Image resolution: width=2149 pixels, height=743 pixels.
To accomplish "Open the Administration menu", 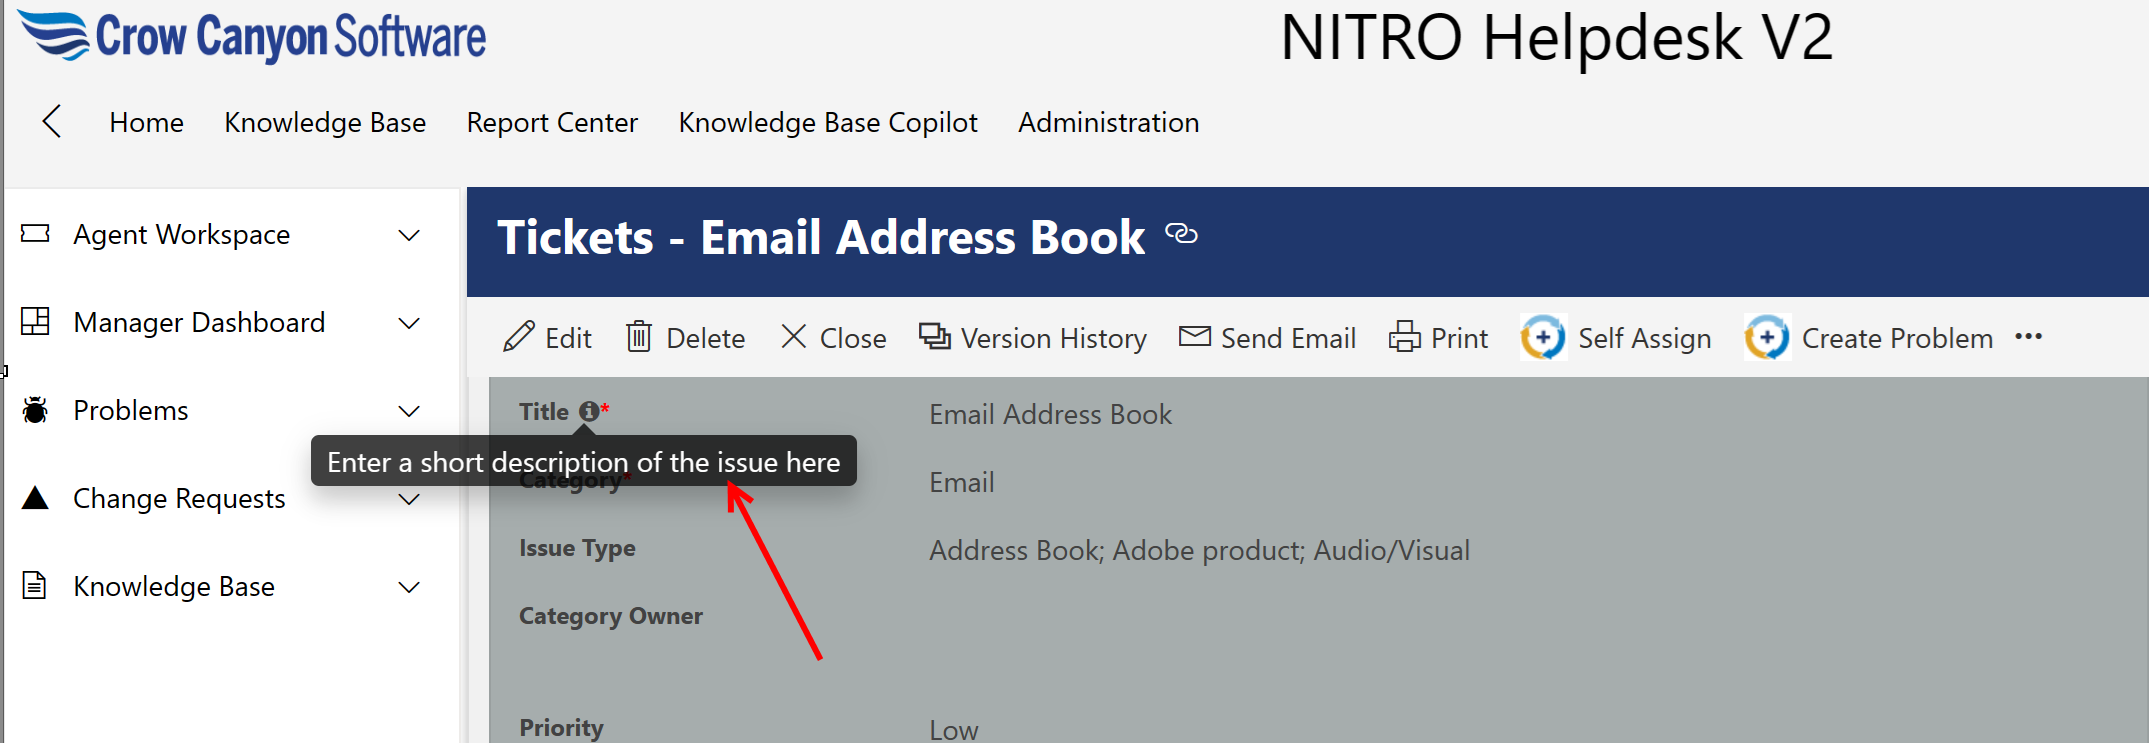I will 1108,122.
